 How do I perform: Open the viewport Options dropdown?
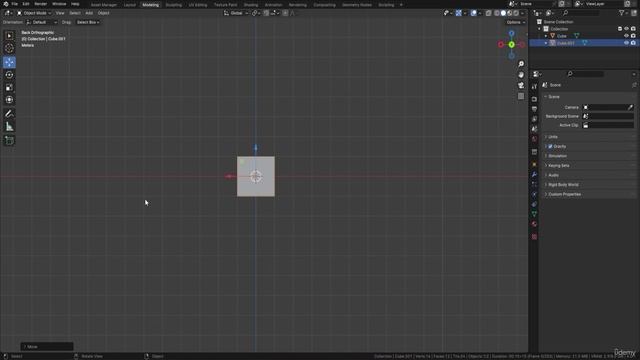click(x=516, y=22)
